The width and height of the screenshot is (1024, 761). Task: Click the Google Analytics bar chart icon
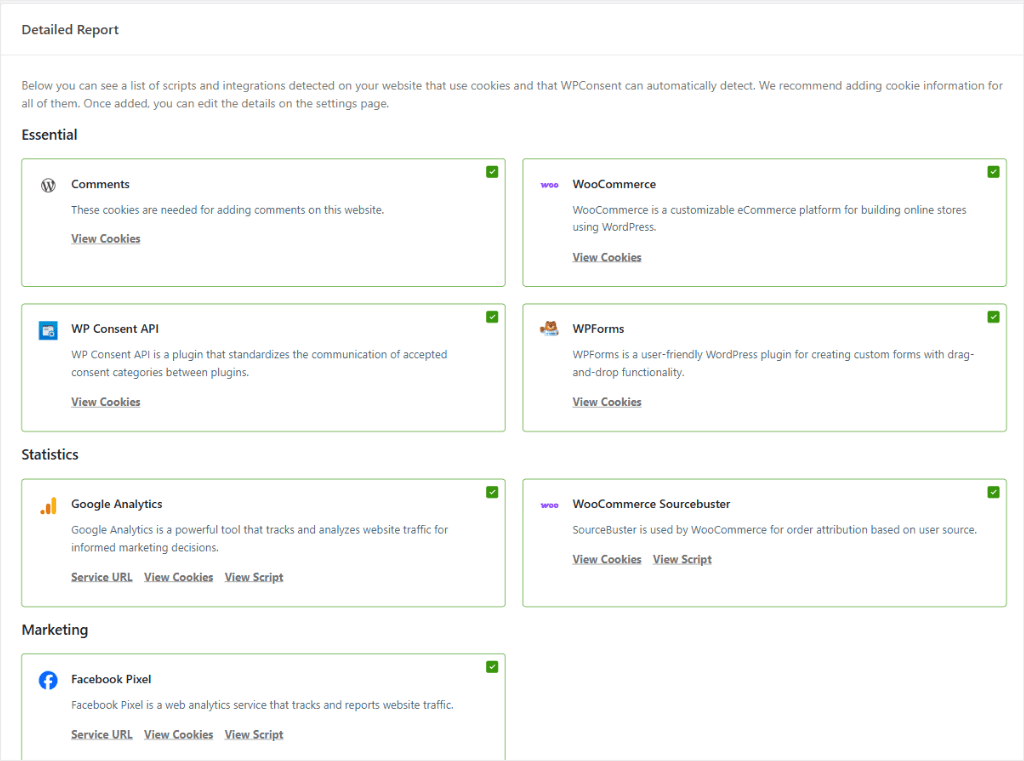[48, 506]
